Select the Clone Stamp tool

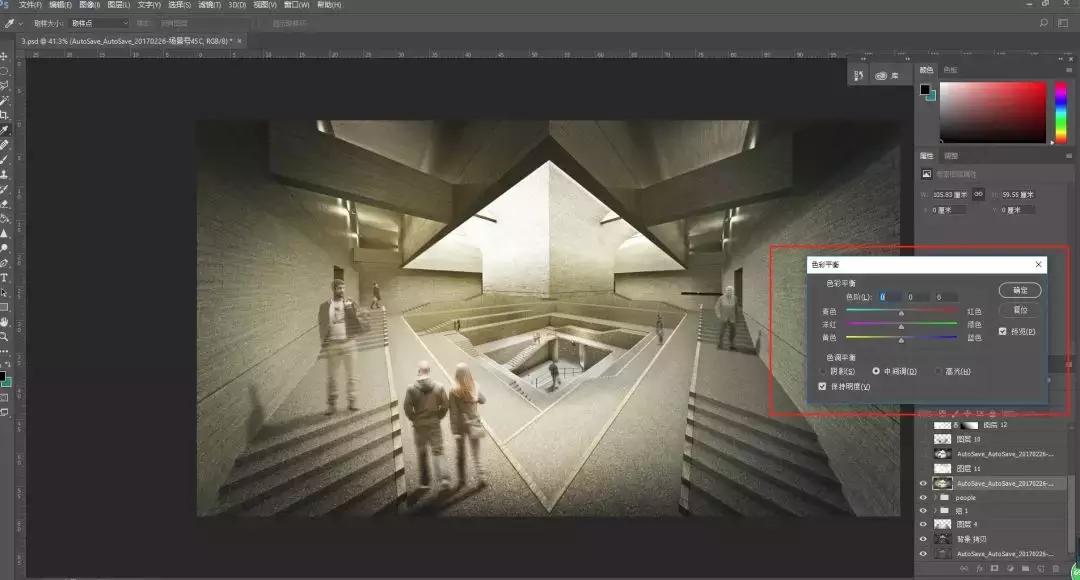tap(4, 174)
